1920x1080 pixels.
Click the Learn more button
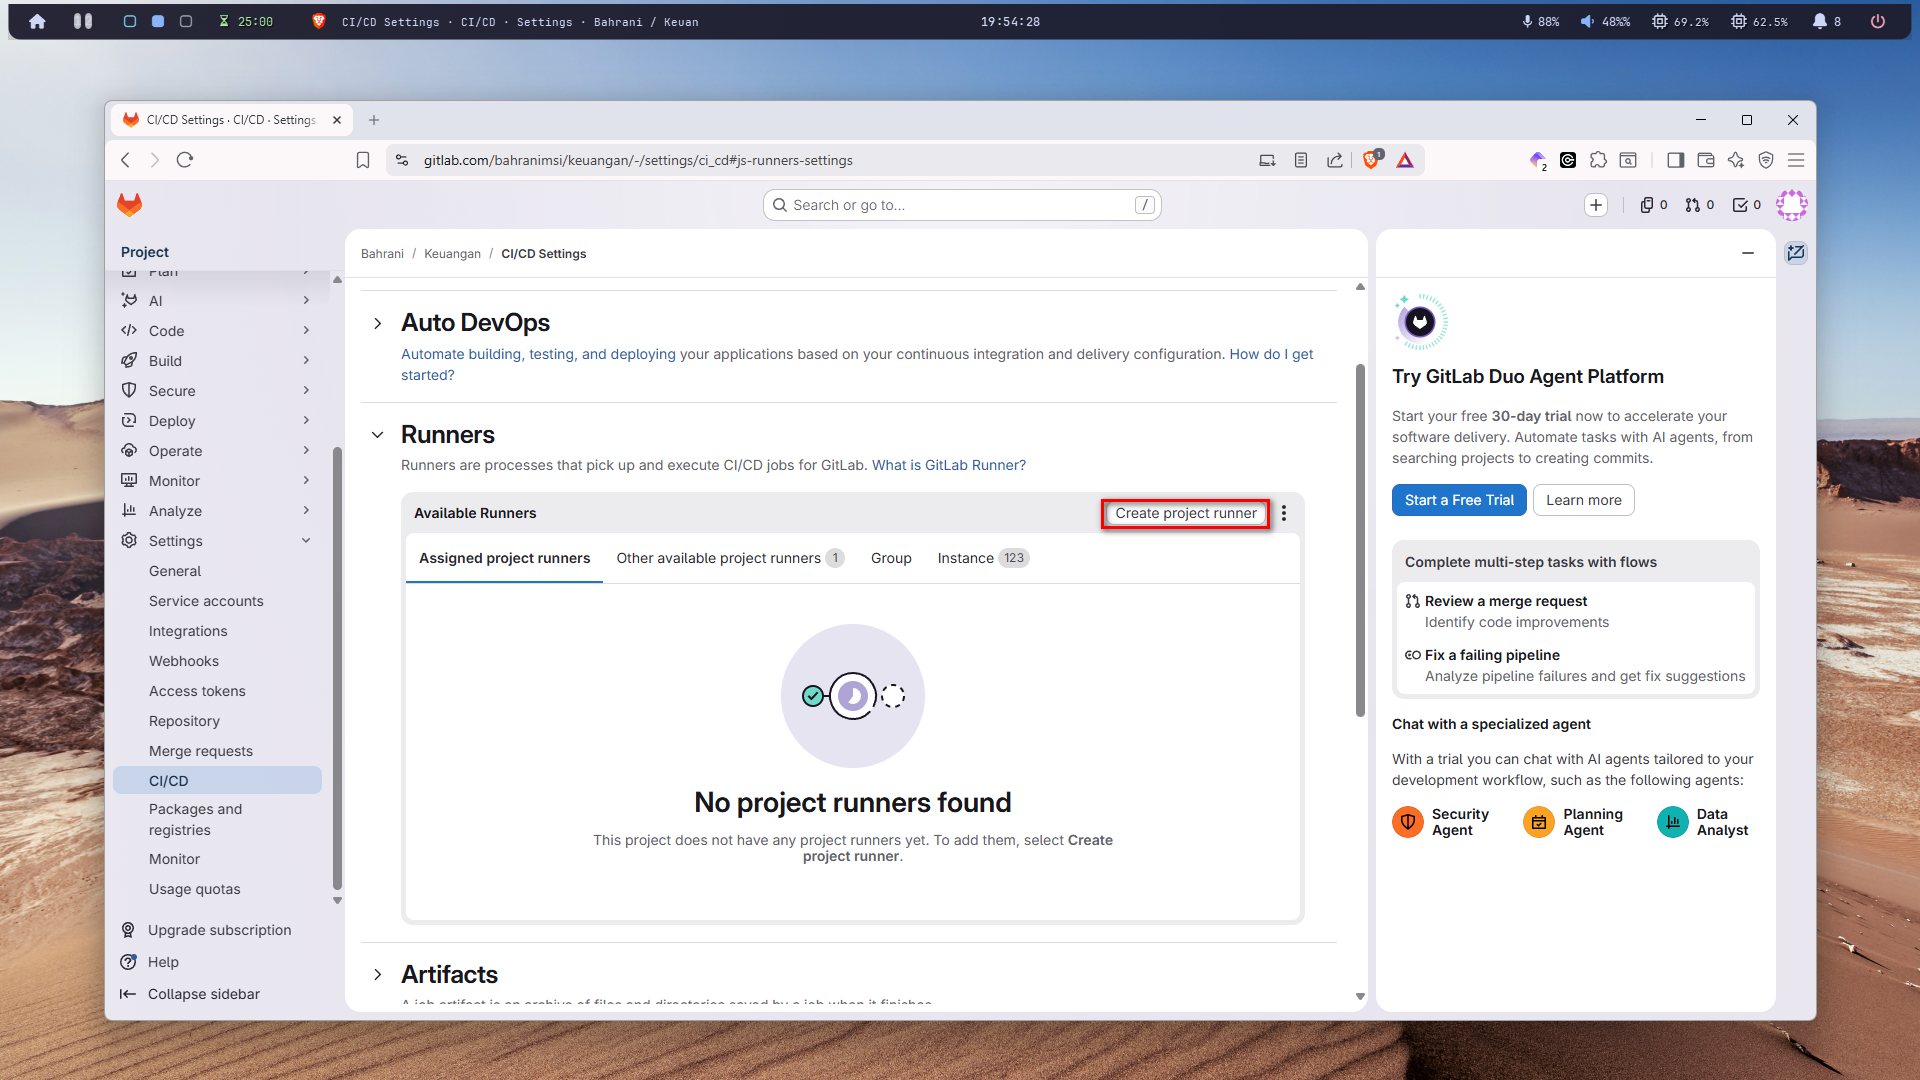pos(1584,500)
